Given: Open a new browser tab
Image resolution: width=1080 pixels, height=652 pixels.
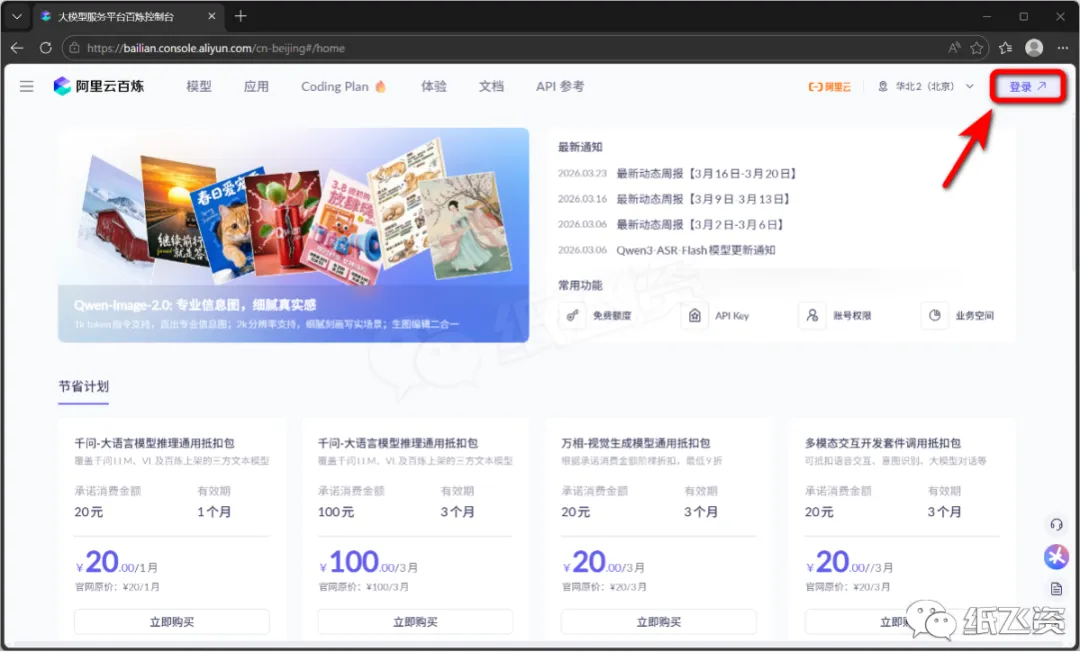Looking at the screenshot, I should pyautogui.click(x=240, y=16).
